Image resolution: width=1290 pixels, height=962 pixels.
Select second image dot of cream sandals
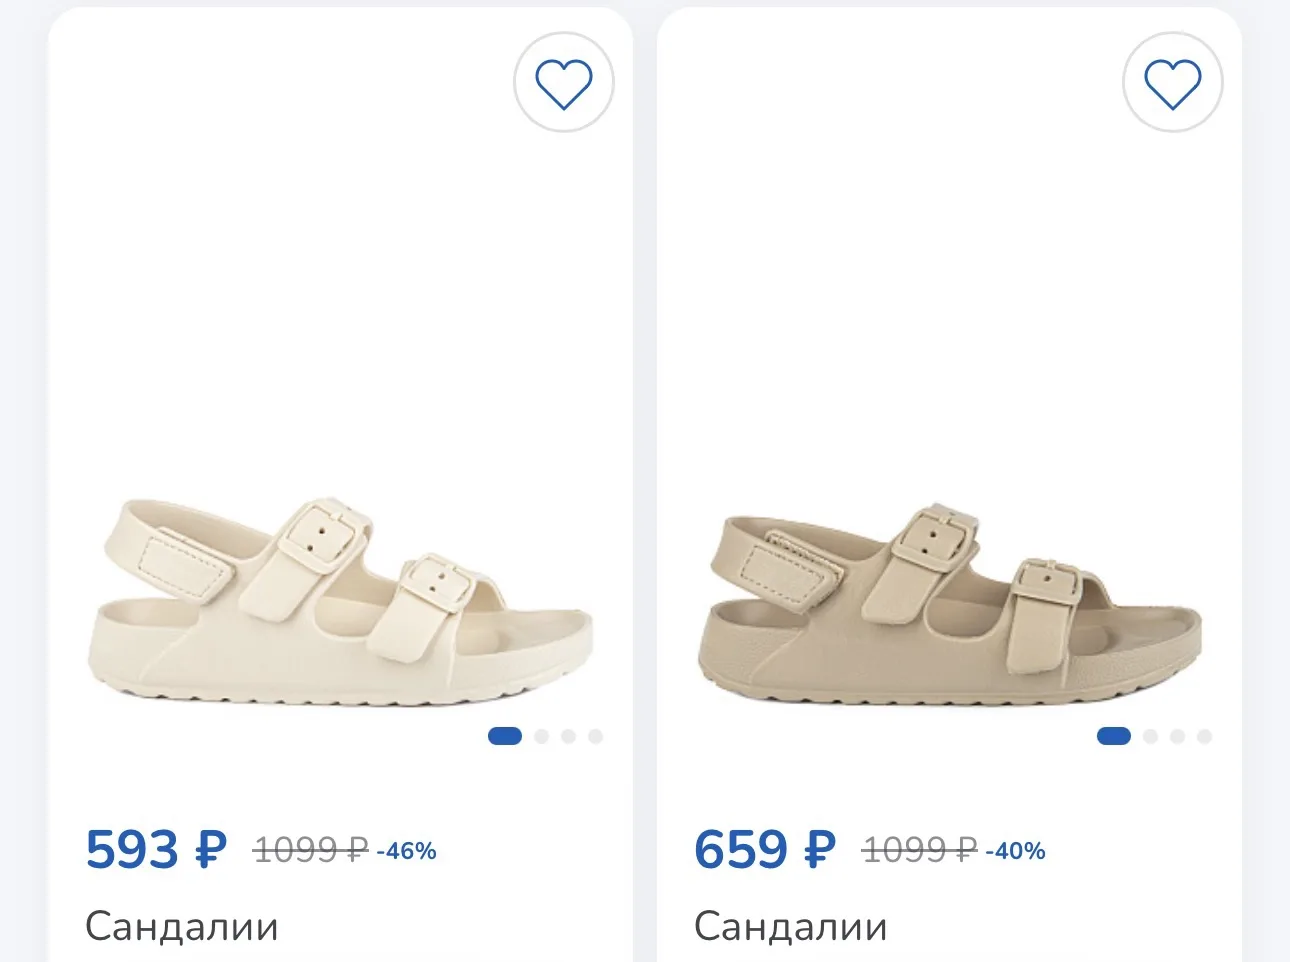tap(541, 737)
